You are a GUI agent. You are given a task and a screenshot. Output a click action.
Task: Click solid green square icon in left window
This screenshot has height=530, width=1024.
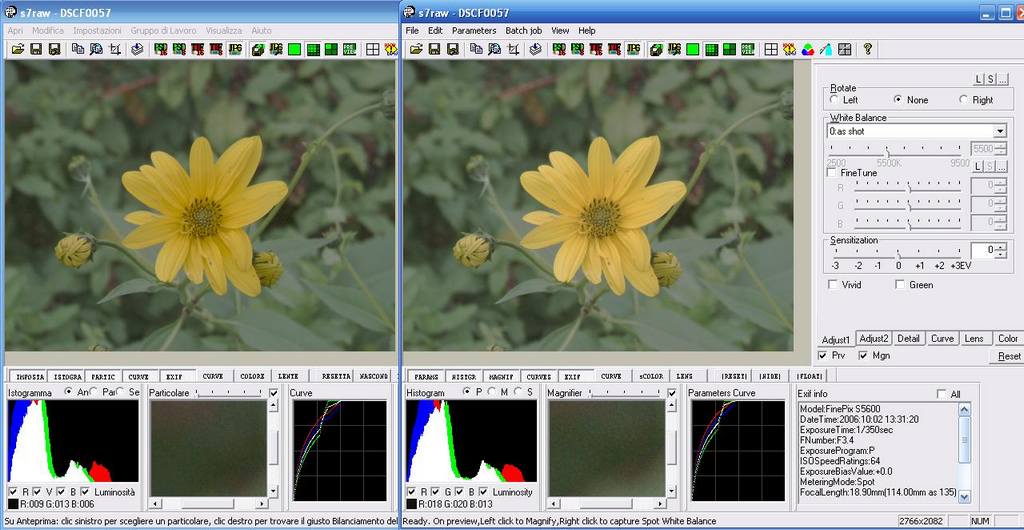tap(295, 49)
